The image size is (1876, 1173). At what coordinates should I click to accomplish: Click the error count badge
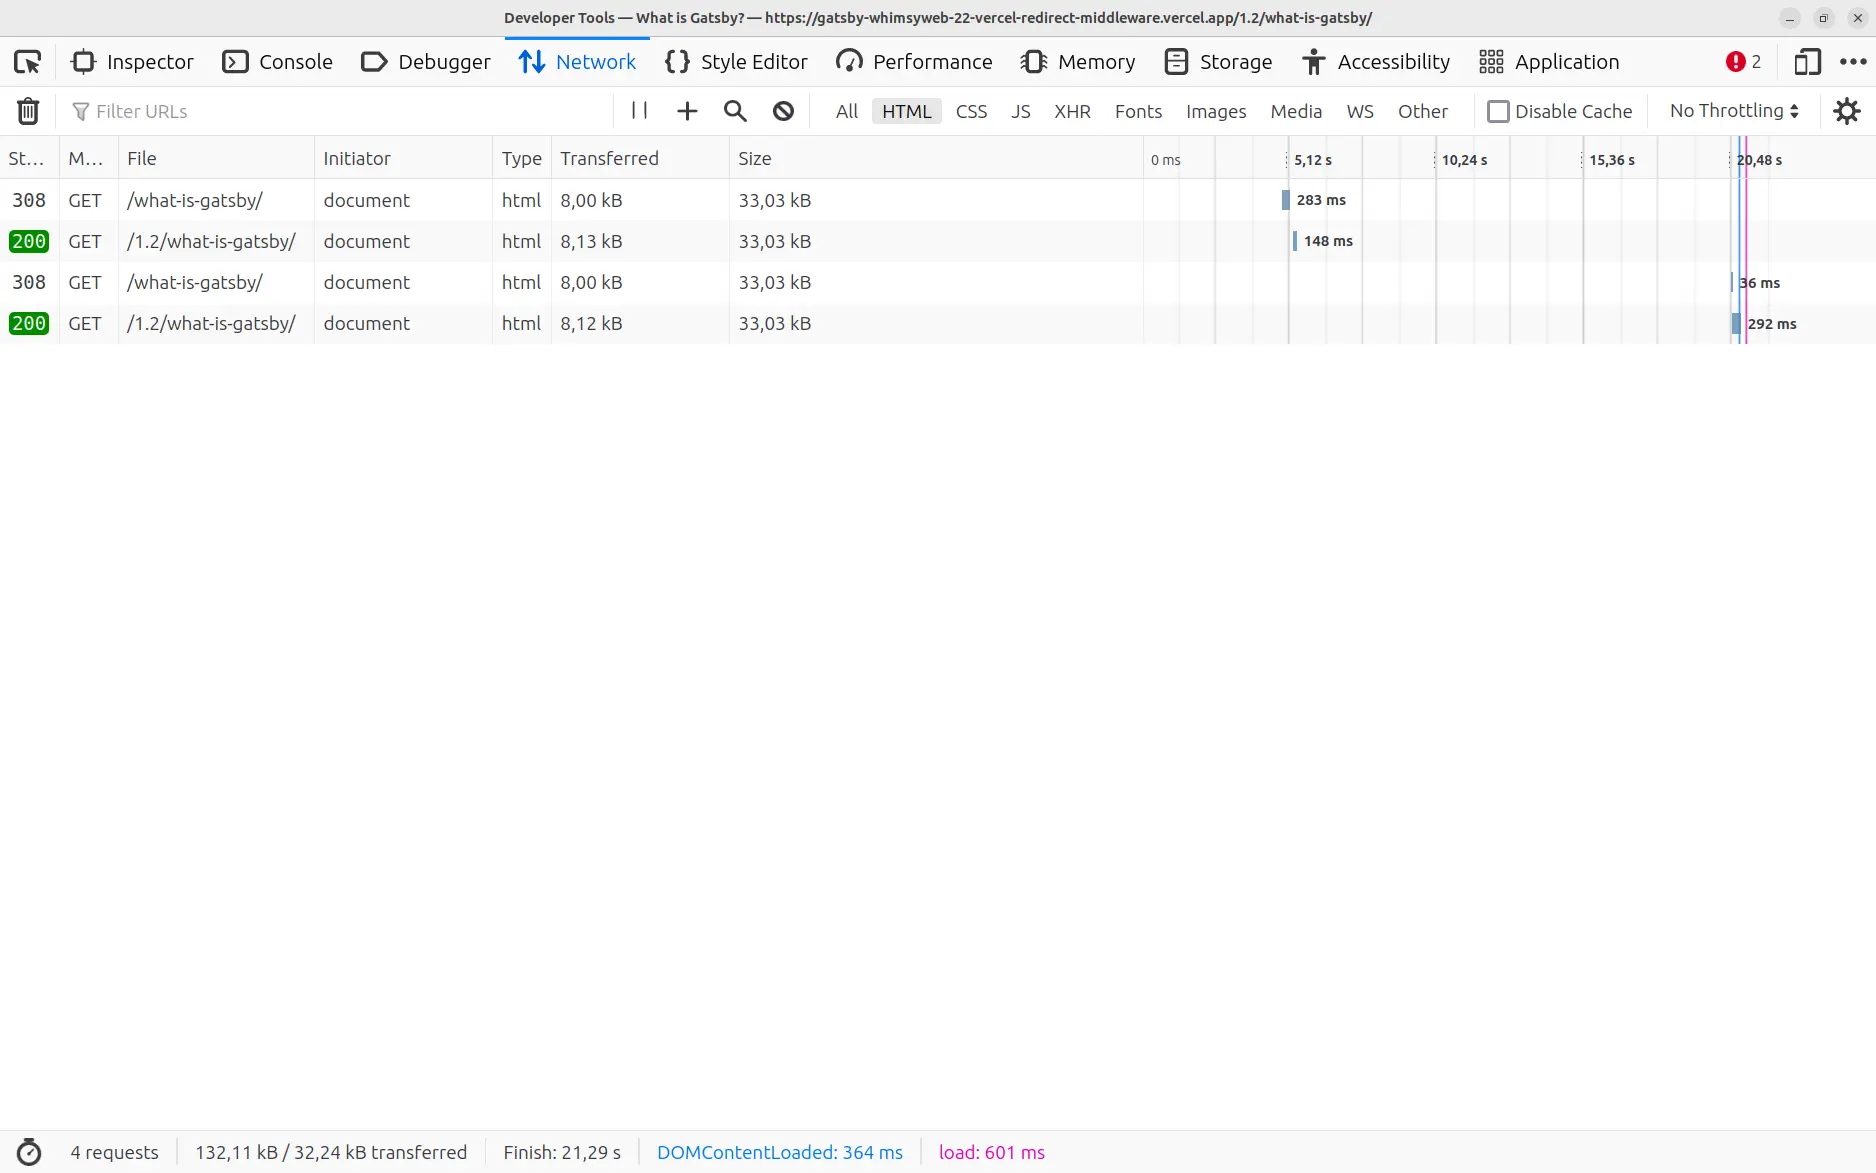tap(1743, 62)
